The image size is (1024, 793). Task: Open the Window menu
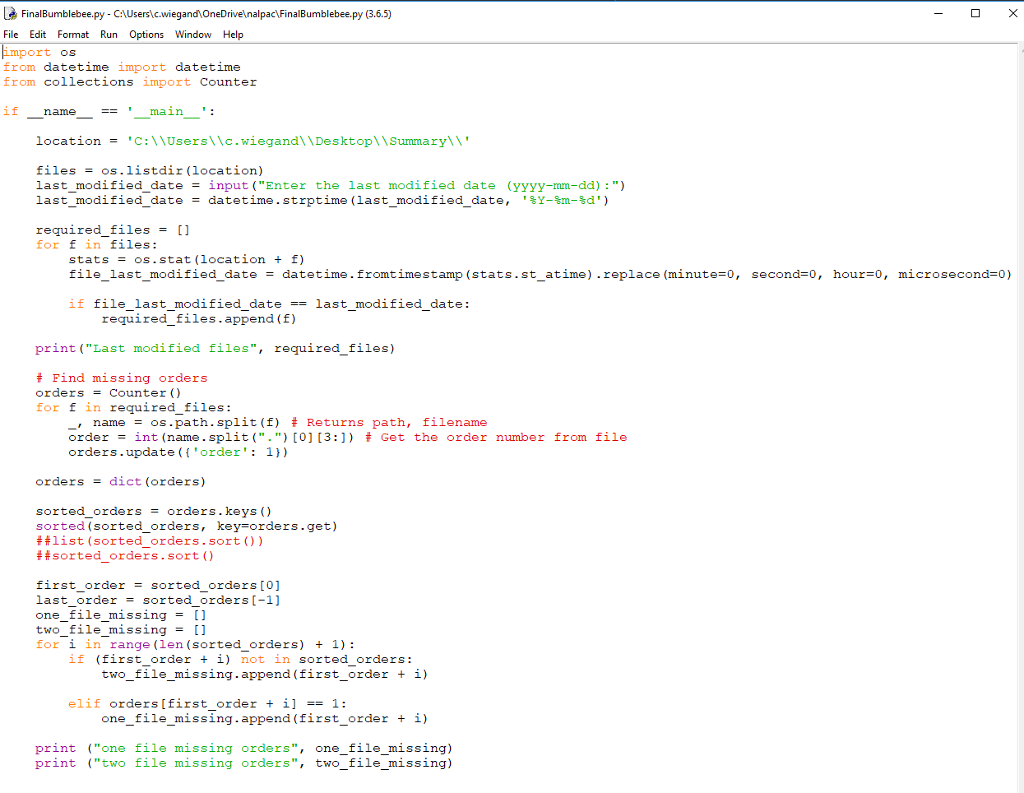[x=192, y=33]
